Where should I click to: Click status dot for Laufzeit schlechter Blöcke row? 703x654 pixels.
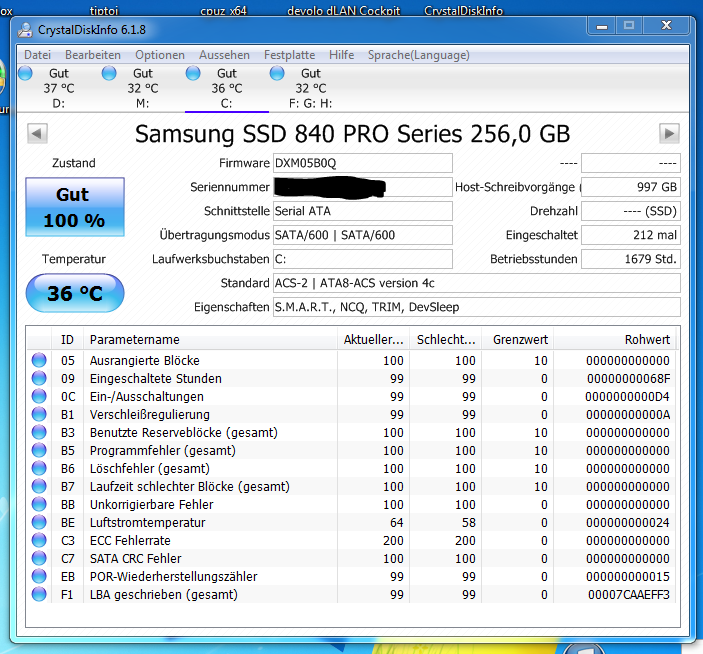[39, 486]
